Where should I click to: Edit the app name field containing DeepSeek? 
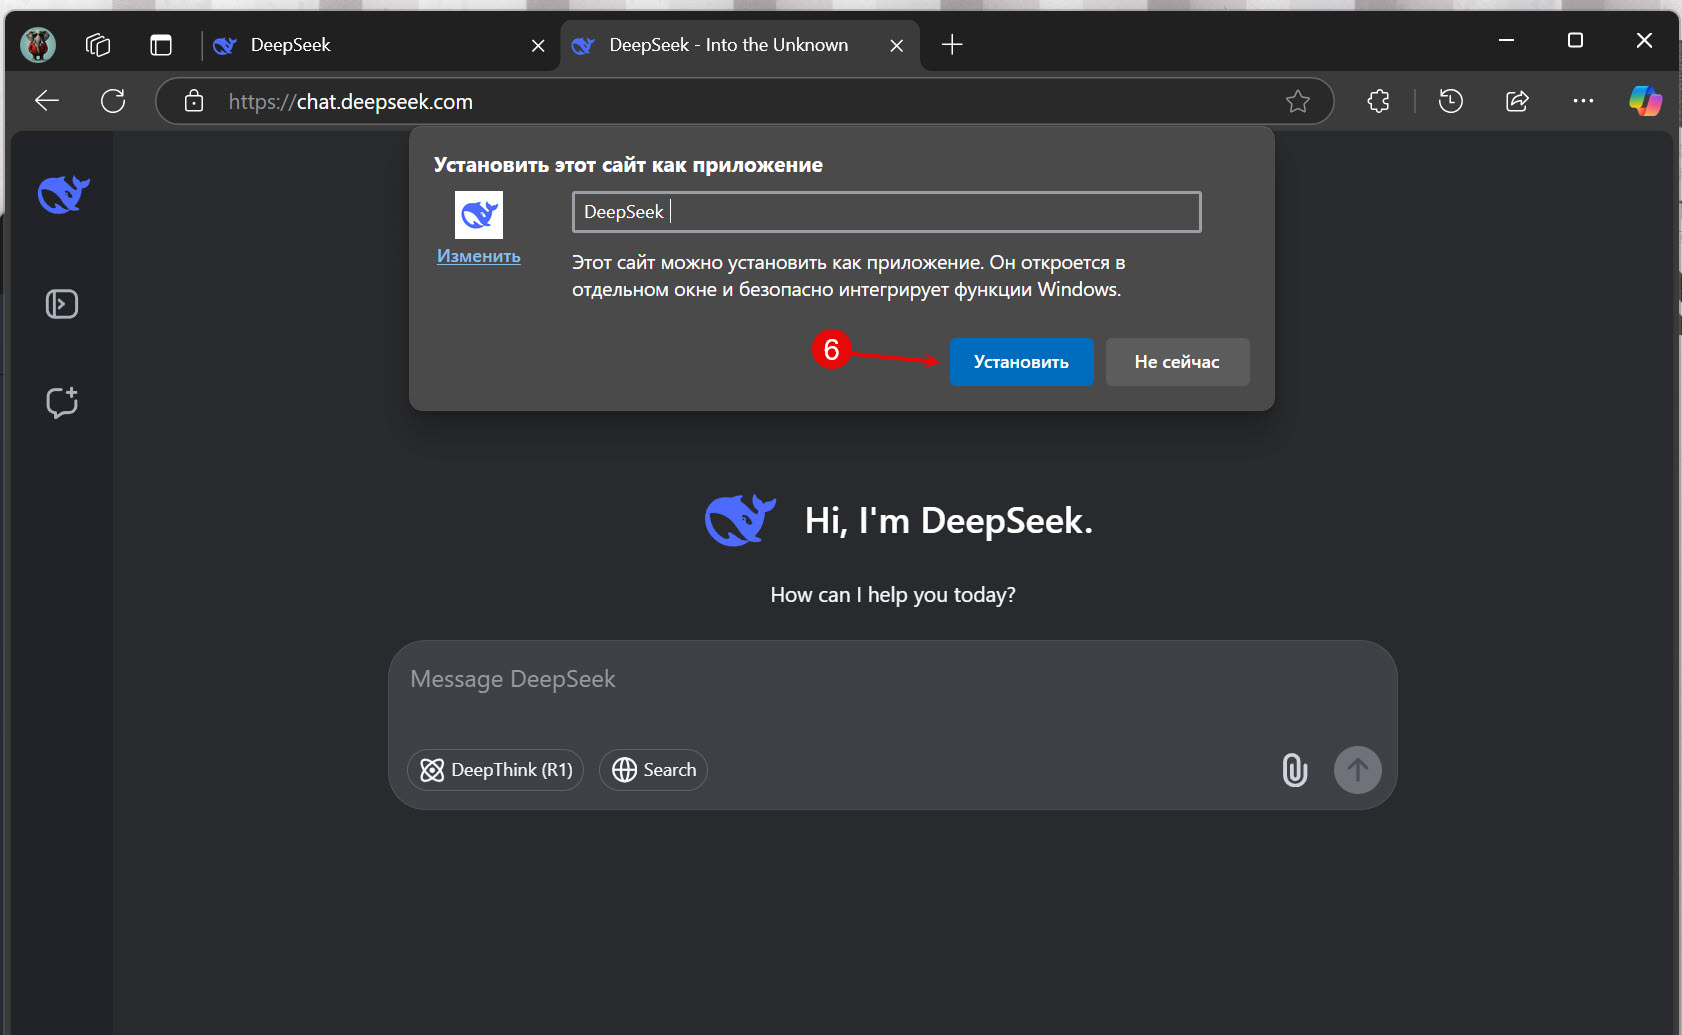pos(887,212)
